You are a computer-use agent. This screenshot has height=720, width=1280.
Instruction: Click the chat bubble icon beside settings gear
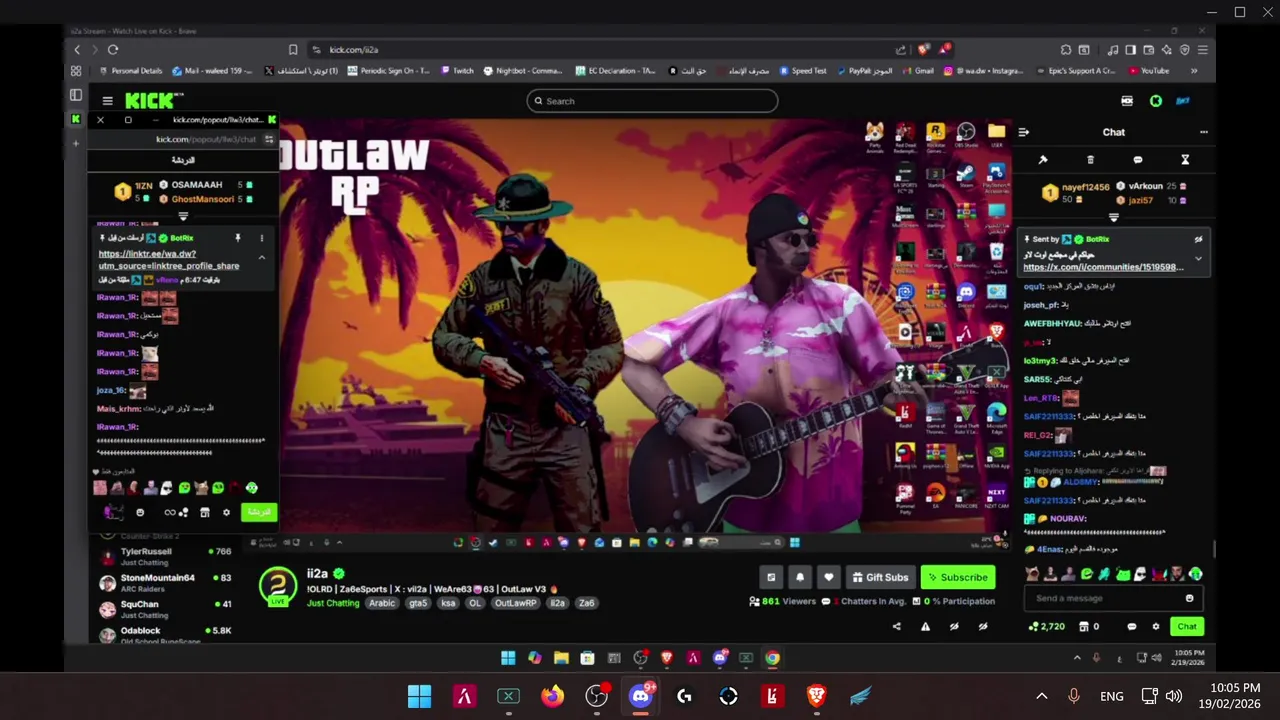(x=1132, y=627)
